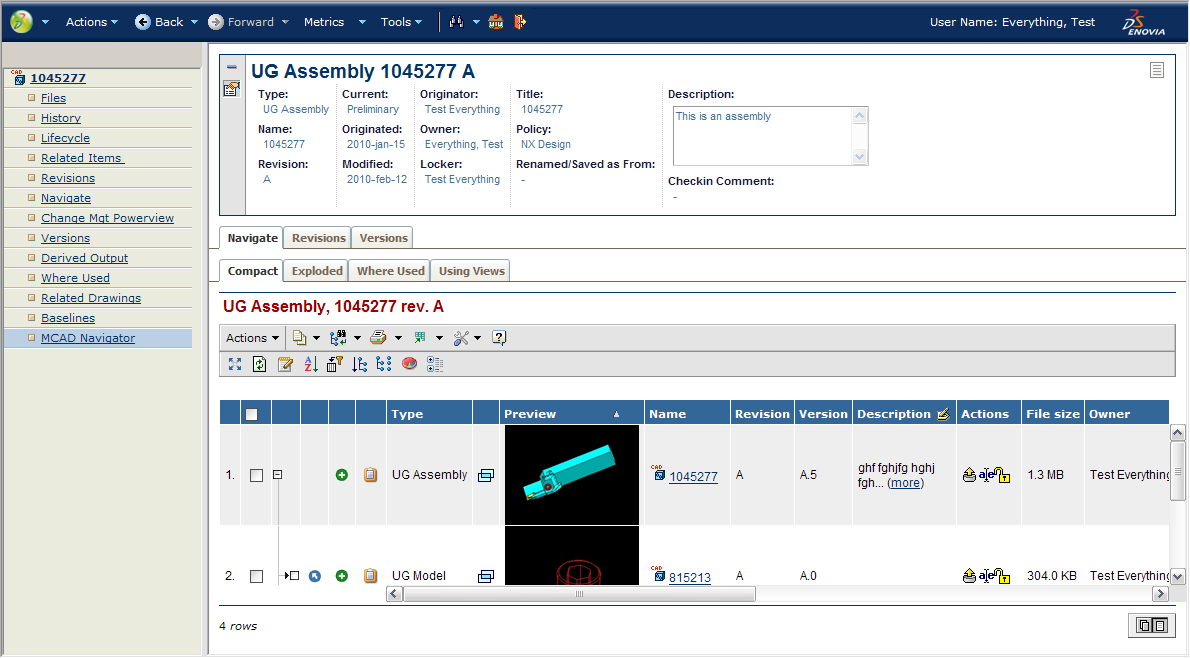
Task: Check the checkbox for row 1 UG Assembly
Action: pos(256,476)
